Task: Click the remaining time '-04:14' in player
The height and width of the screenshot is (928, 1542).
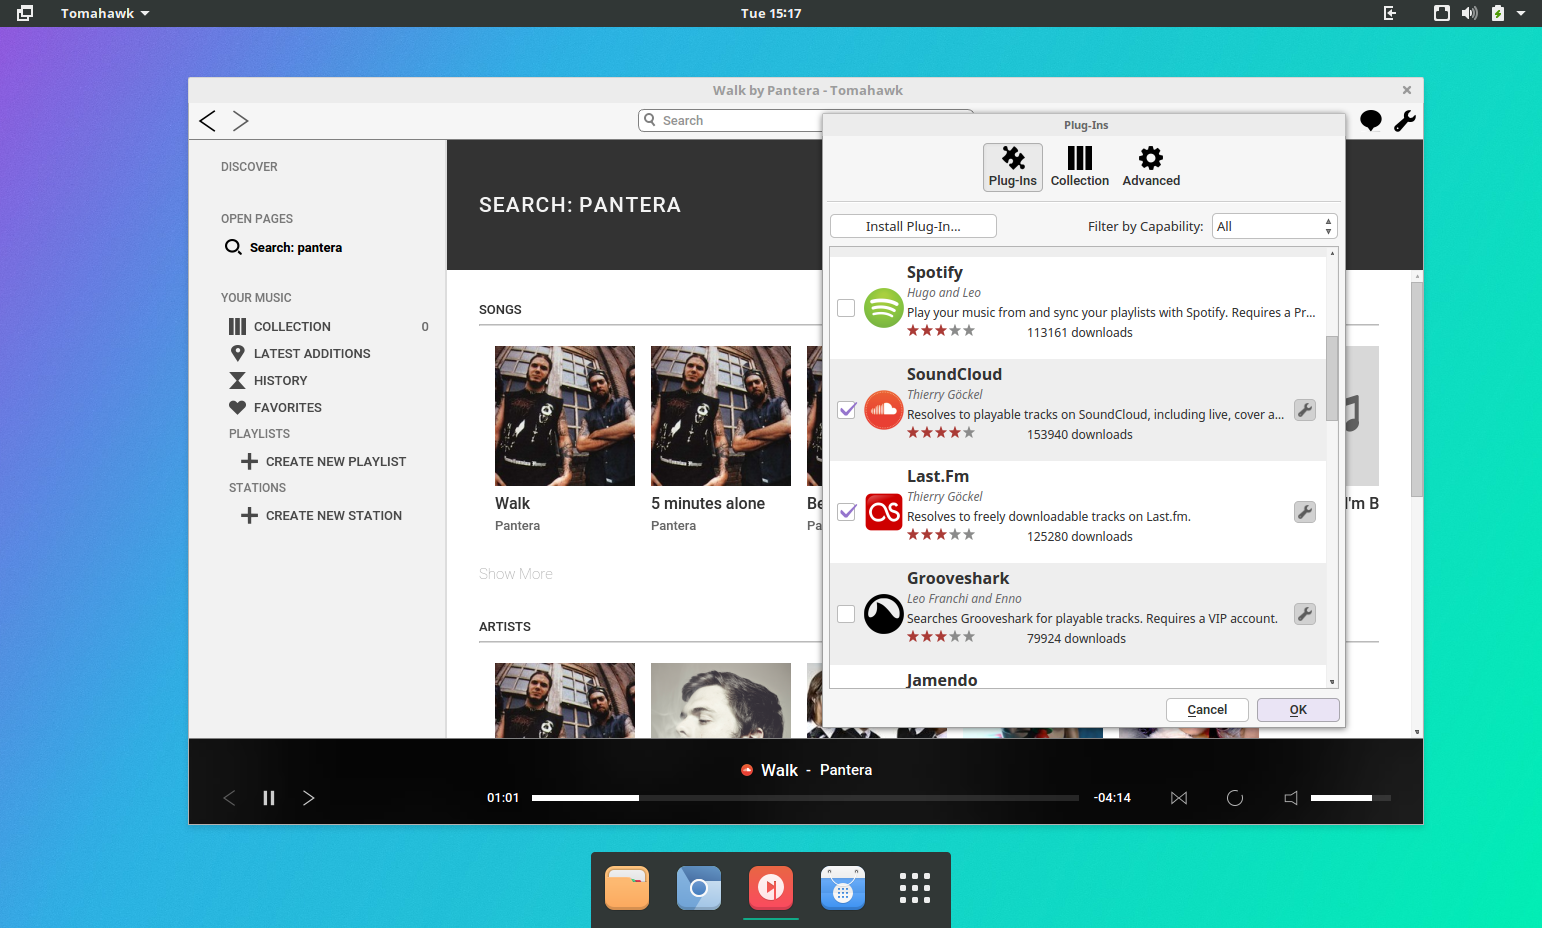Action: click(x=1112, y=798)
